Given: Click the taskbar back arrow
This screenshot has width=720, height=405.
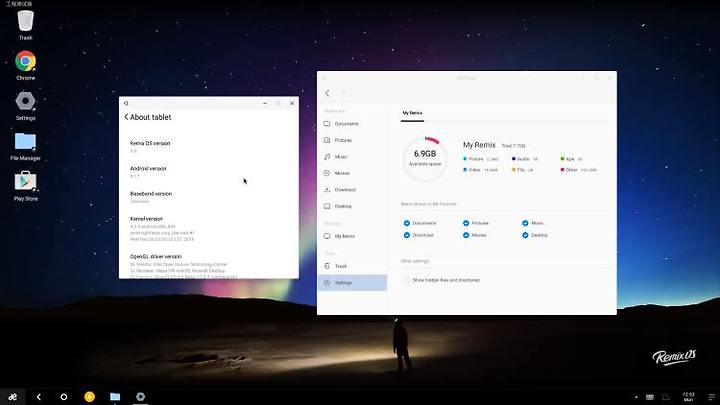Looking at the screenshot, I should (x=39, y=397).
